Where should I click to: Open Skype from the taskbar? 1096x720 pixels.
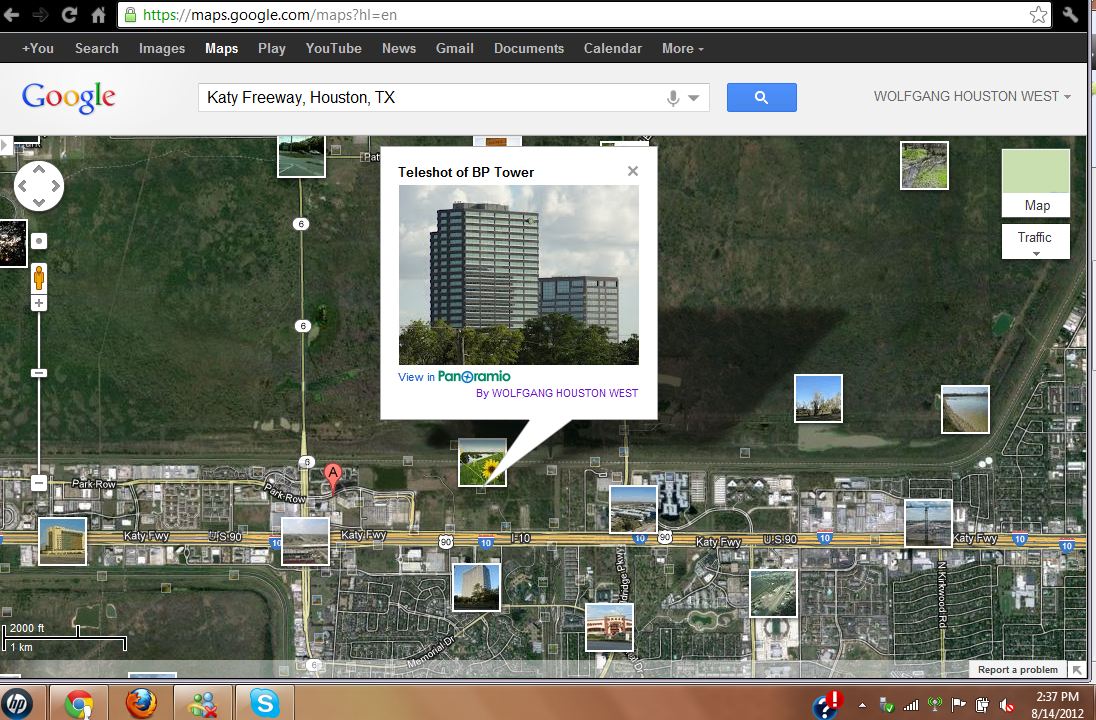tap(265, 703)
